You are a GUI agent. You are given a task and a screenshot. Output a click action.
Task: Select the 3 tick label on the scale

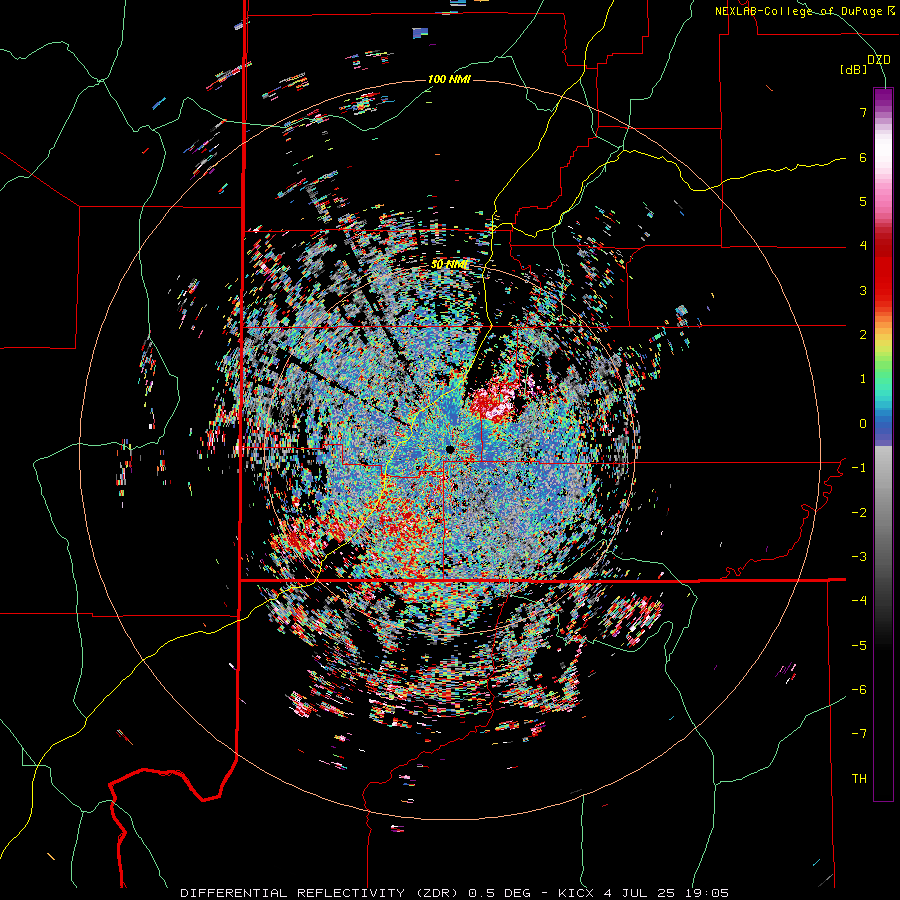click(863, 290)
